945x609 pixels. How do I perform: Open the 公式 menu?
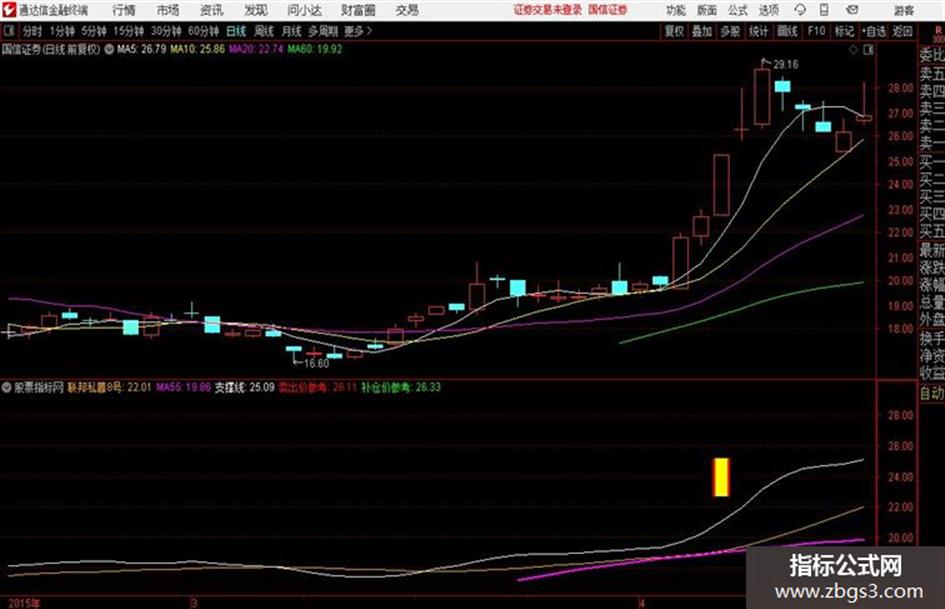click(738, 10)
